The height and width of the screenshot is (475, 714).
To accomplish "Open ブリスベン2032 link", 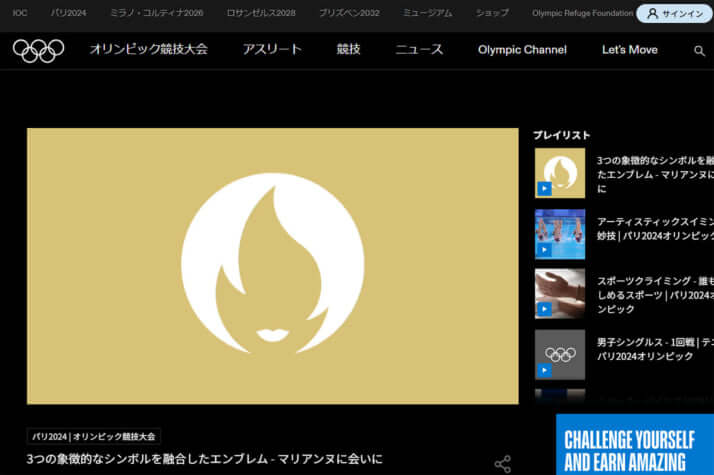I will pos(349,13).
